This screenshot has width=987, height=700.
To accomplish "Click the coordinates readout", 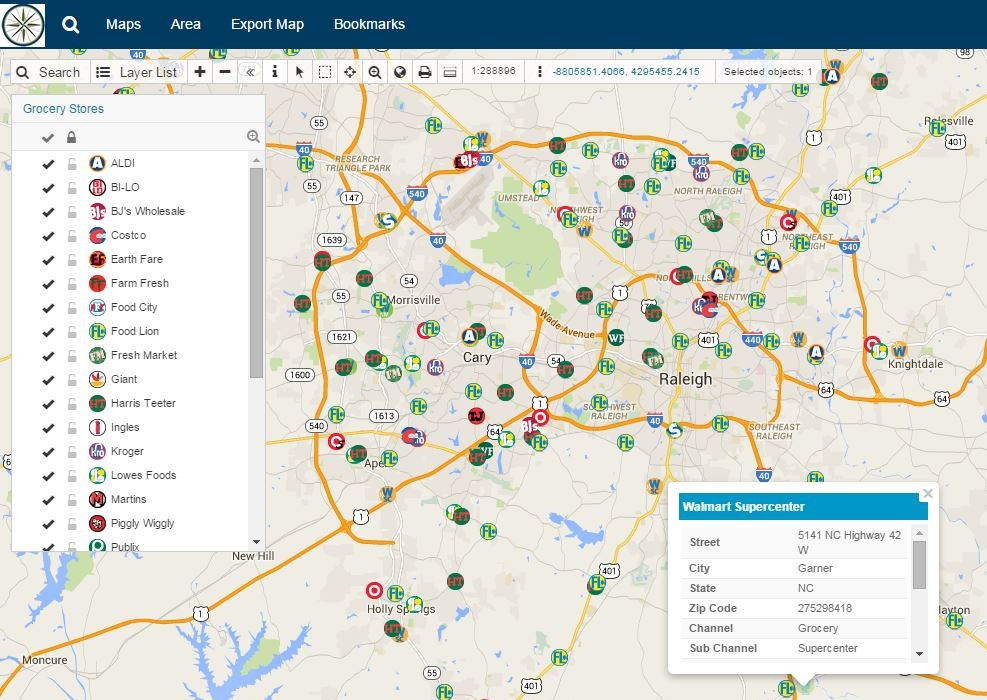I will point(626,72).
